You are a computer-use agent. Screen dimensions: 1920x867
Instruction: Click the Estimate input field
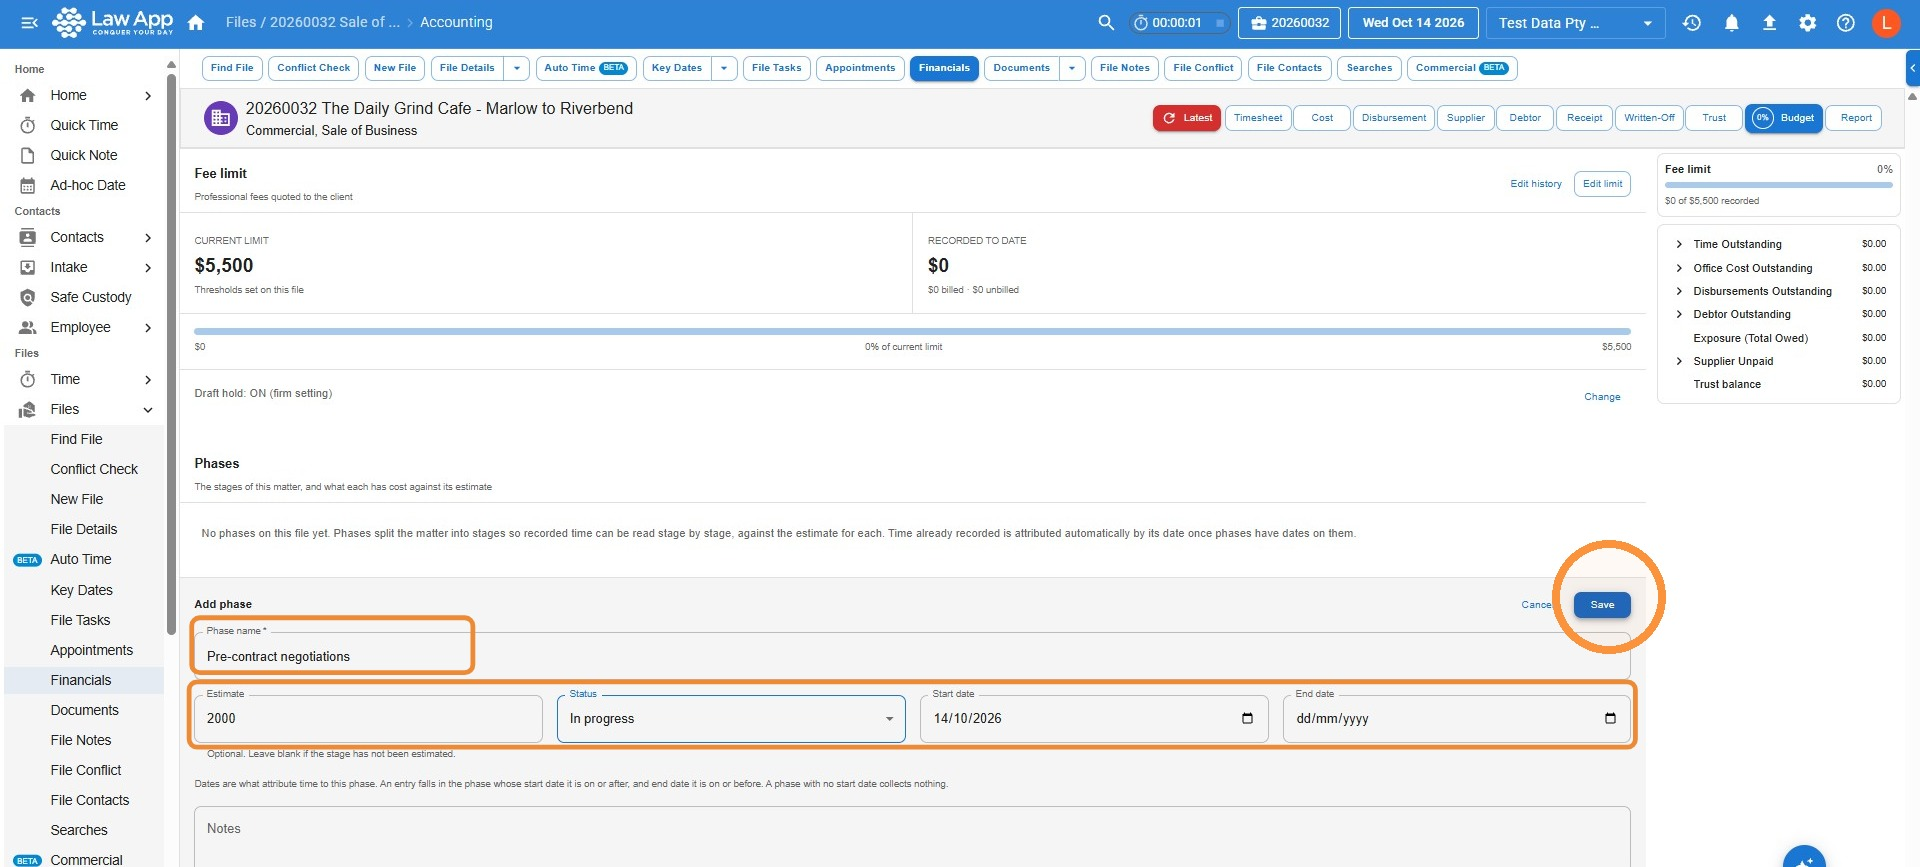point(368,719)
